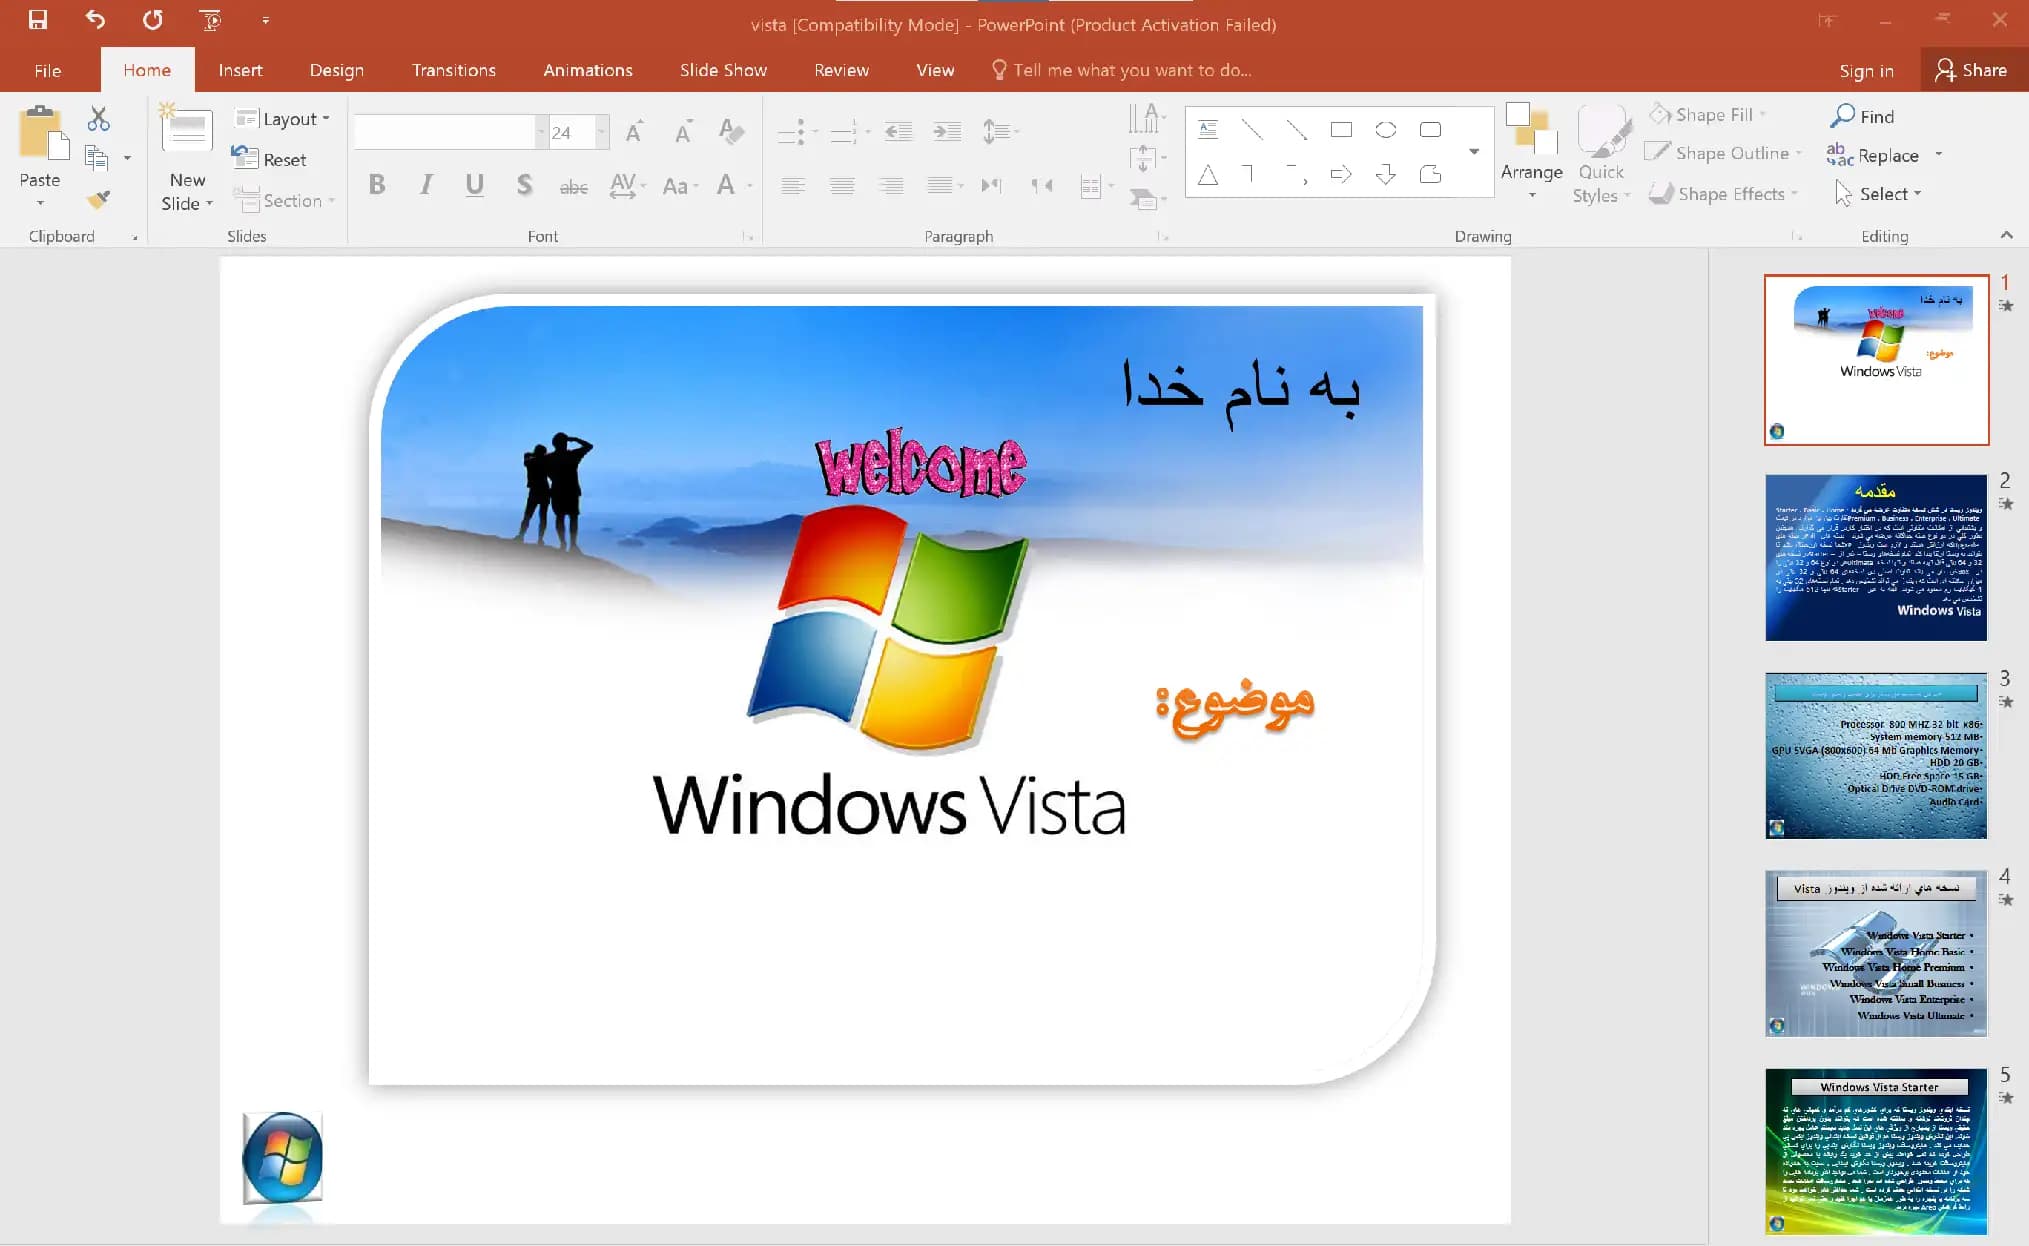Expand the shapes gallery More arrow
Image resolution: width=2029 pixels, height=1246 pixels.
coord(1474,151)
